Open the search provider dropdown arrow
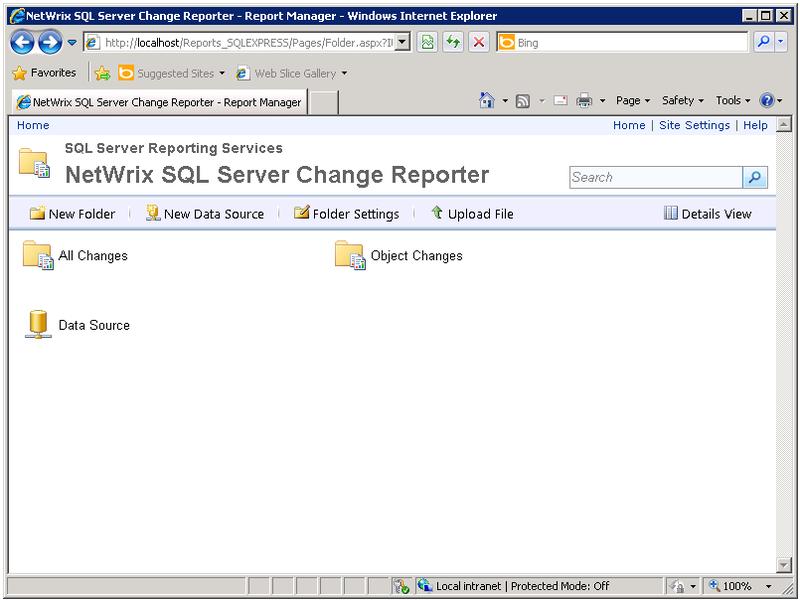 point(781,42)
